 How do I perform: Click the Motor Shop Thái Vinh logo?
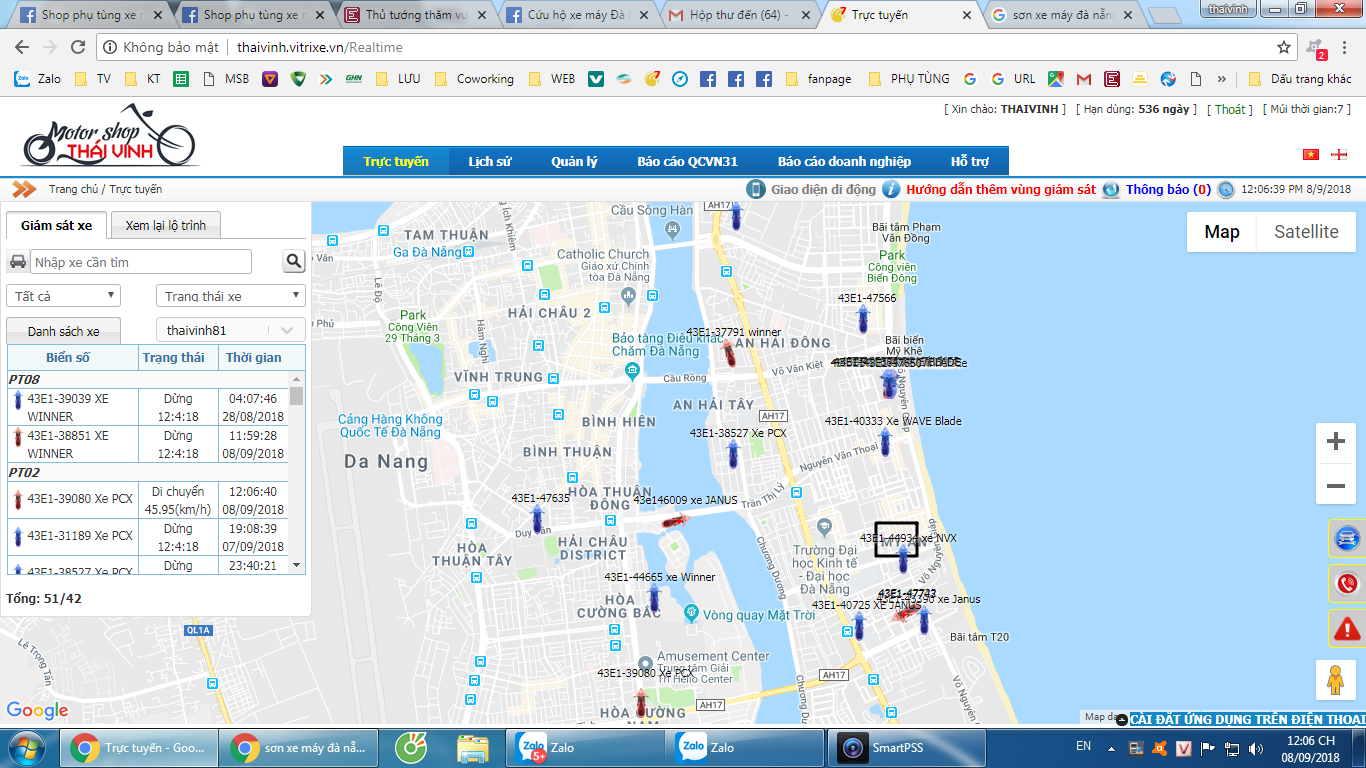109,136
